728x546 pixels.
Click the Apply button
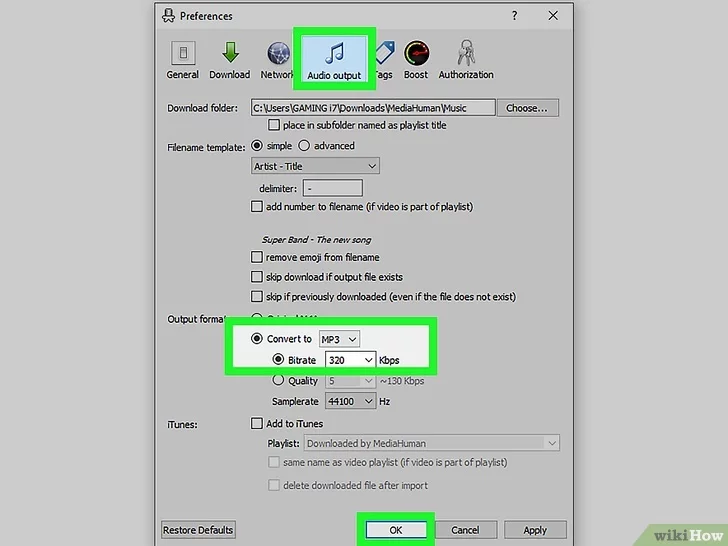[x=535, y=530]
